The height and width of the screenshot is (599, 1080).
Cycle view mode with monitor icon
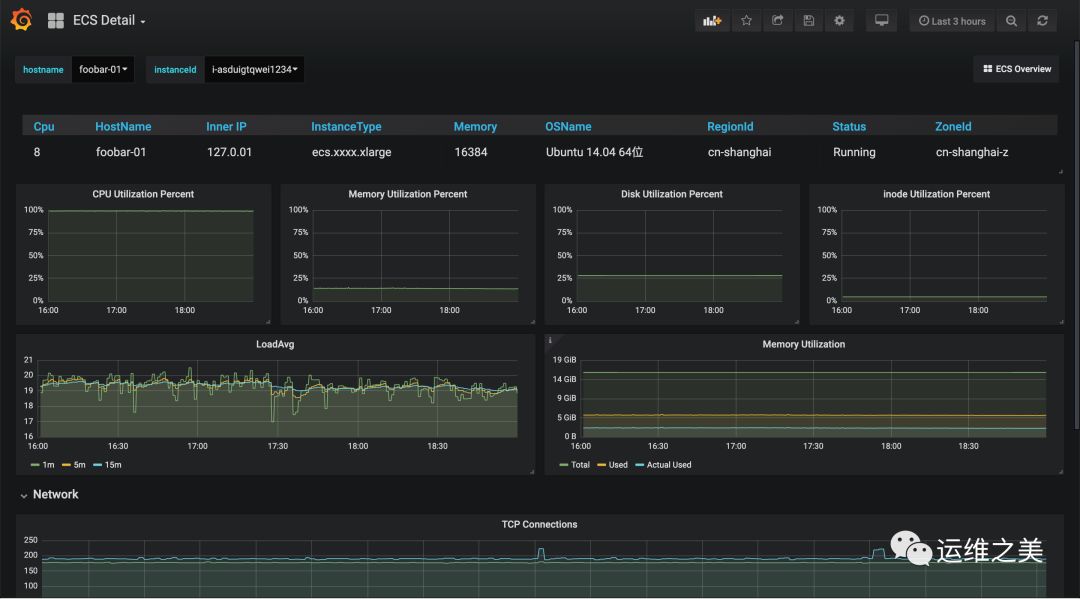pos(882,21)
